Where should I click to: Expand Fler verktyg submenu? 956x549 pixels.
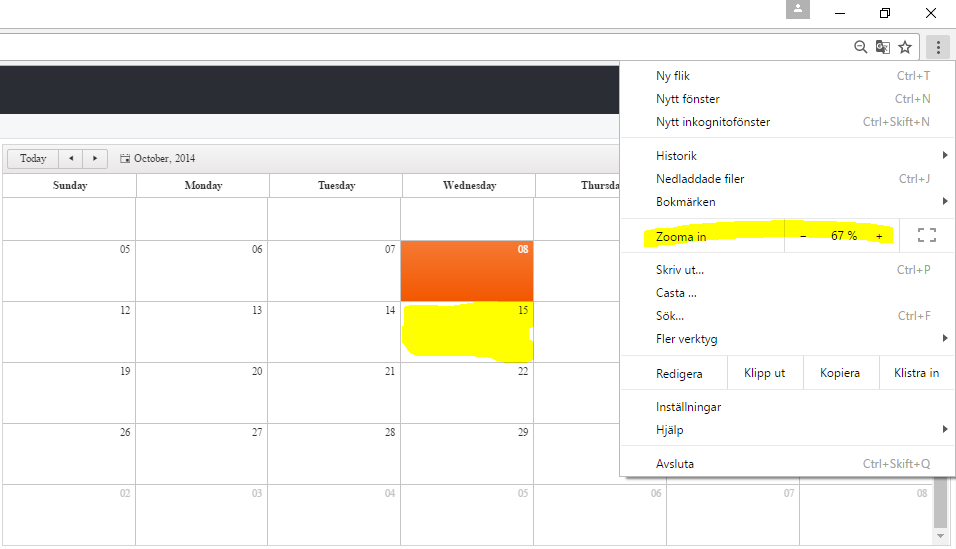(x=787, y=339)
